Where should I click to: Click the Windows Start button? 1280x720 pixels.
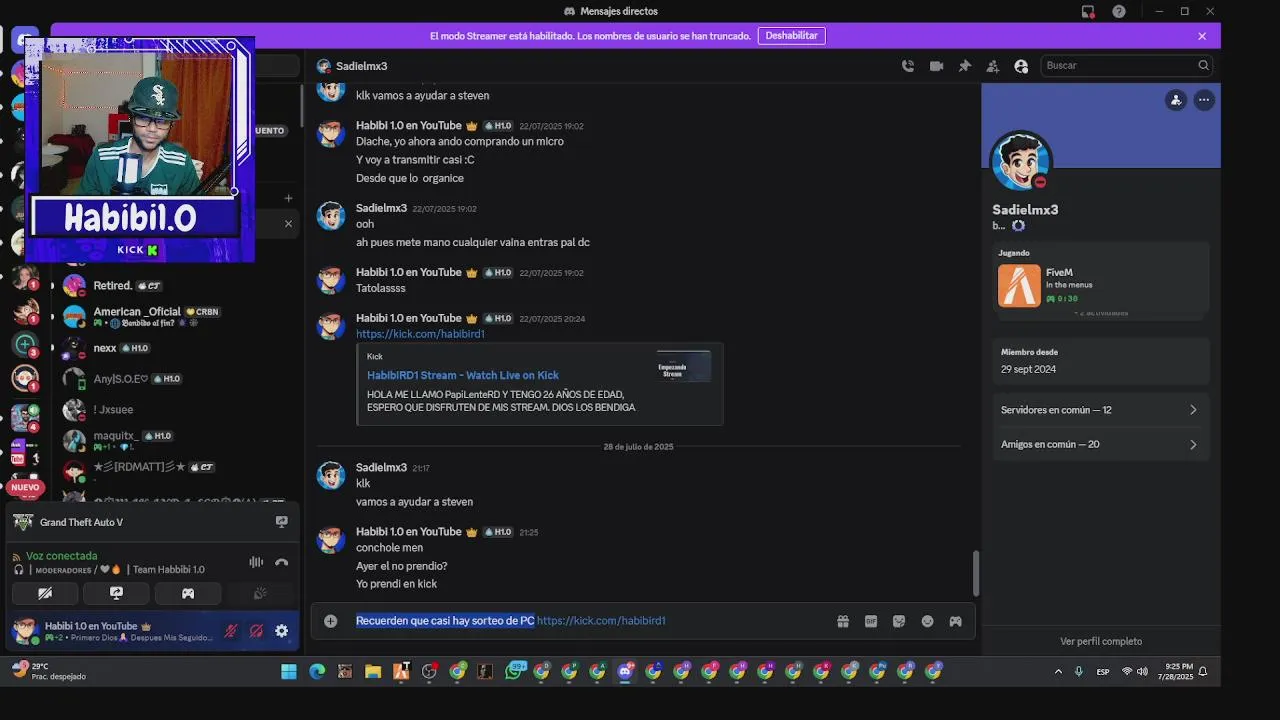[288, 672]
